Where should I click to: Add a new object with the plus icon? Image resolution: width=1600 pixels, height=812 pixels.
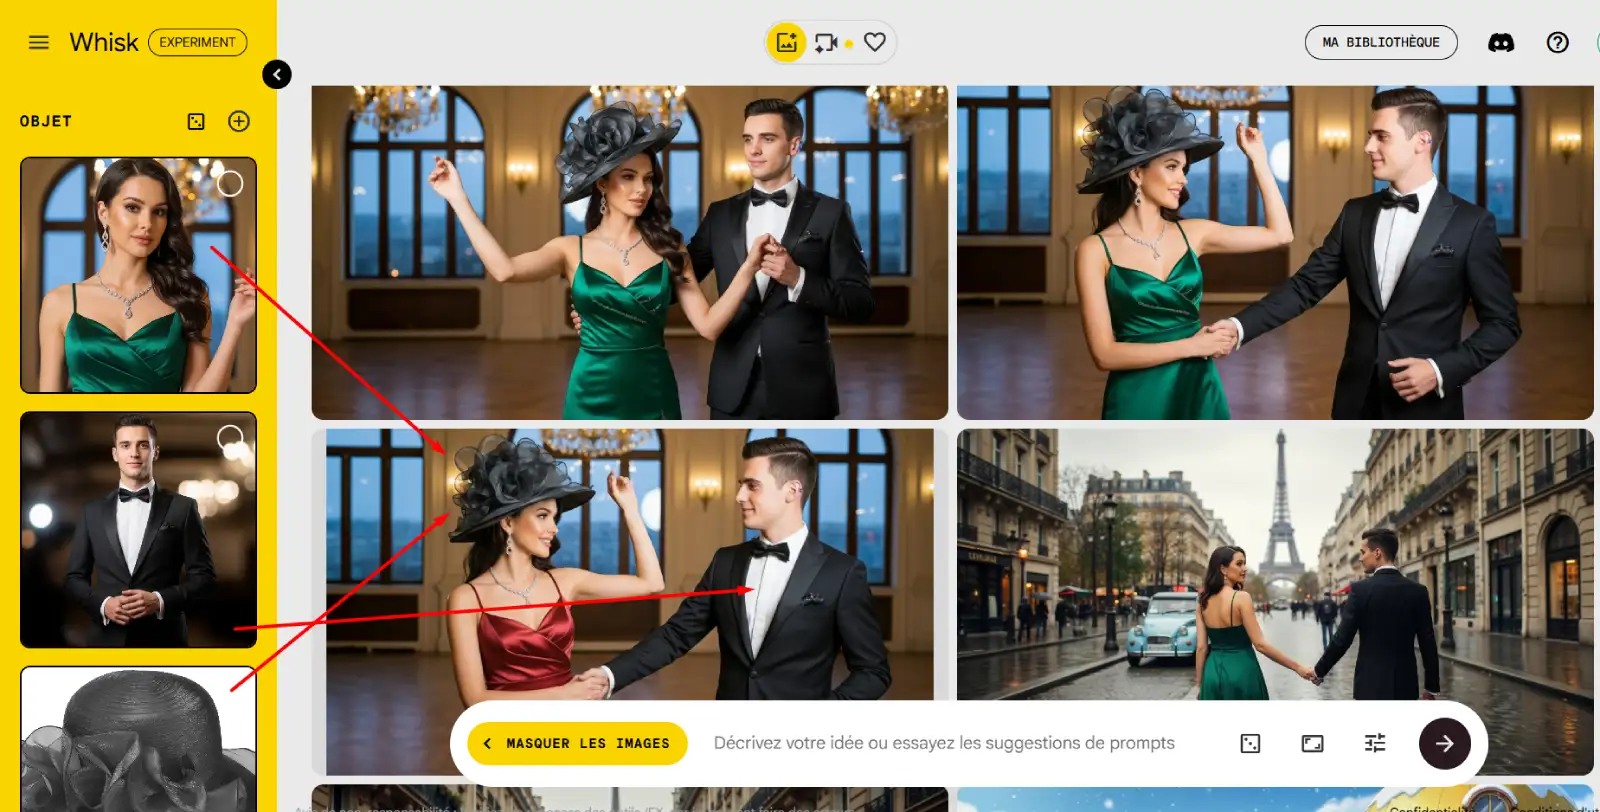(239, 121)
